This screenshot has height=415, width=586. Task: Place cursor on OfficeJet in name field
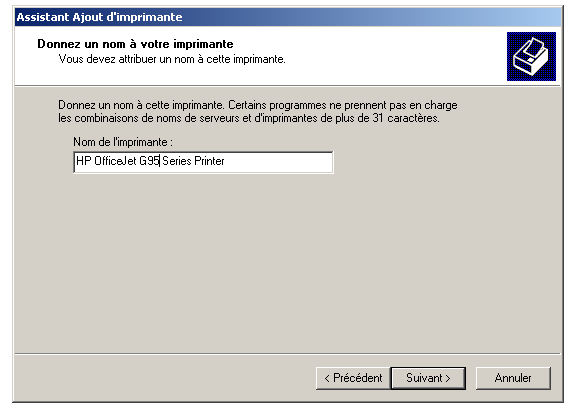click(115, 161)
